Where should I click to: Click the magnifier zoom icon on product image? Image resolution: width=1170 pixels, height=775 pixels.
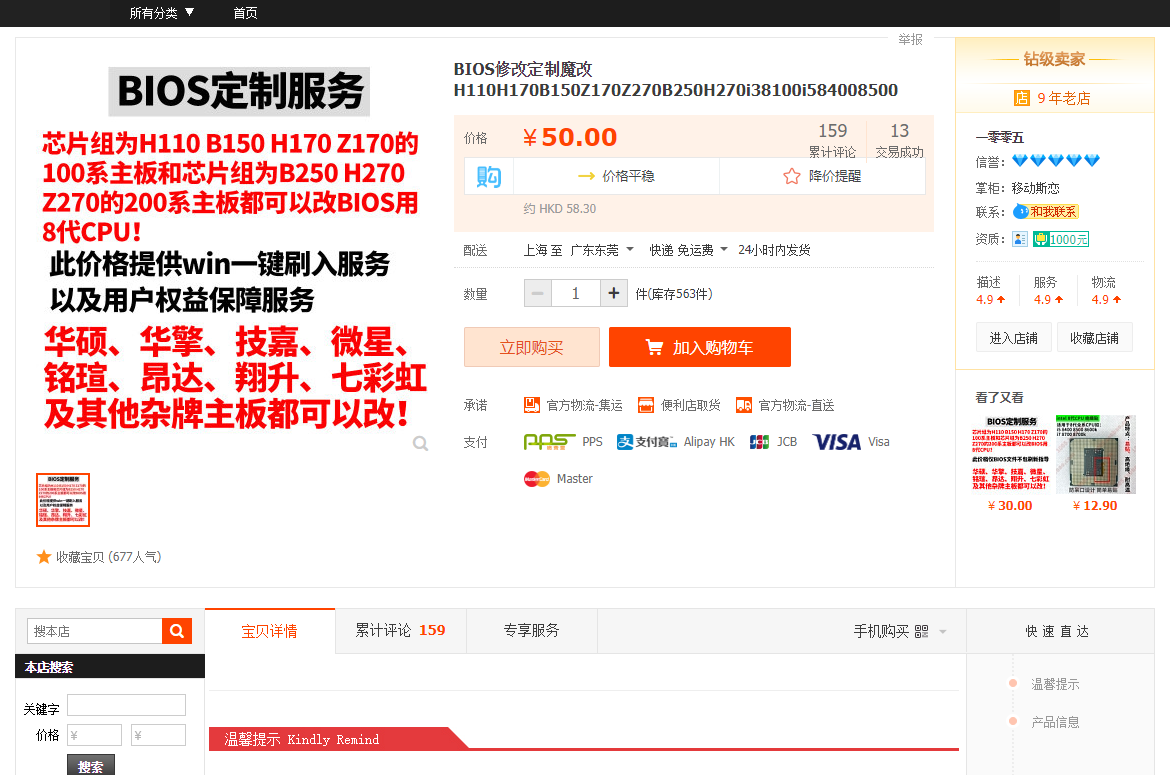pos(421,444)
